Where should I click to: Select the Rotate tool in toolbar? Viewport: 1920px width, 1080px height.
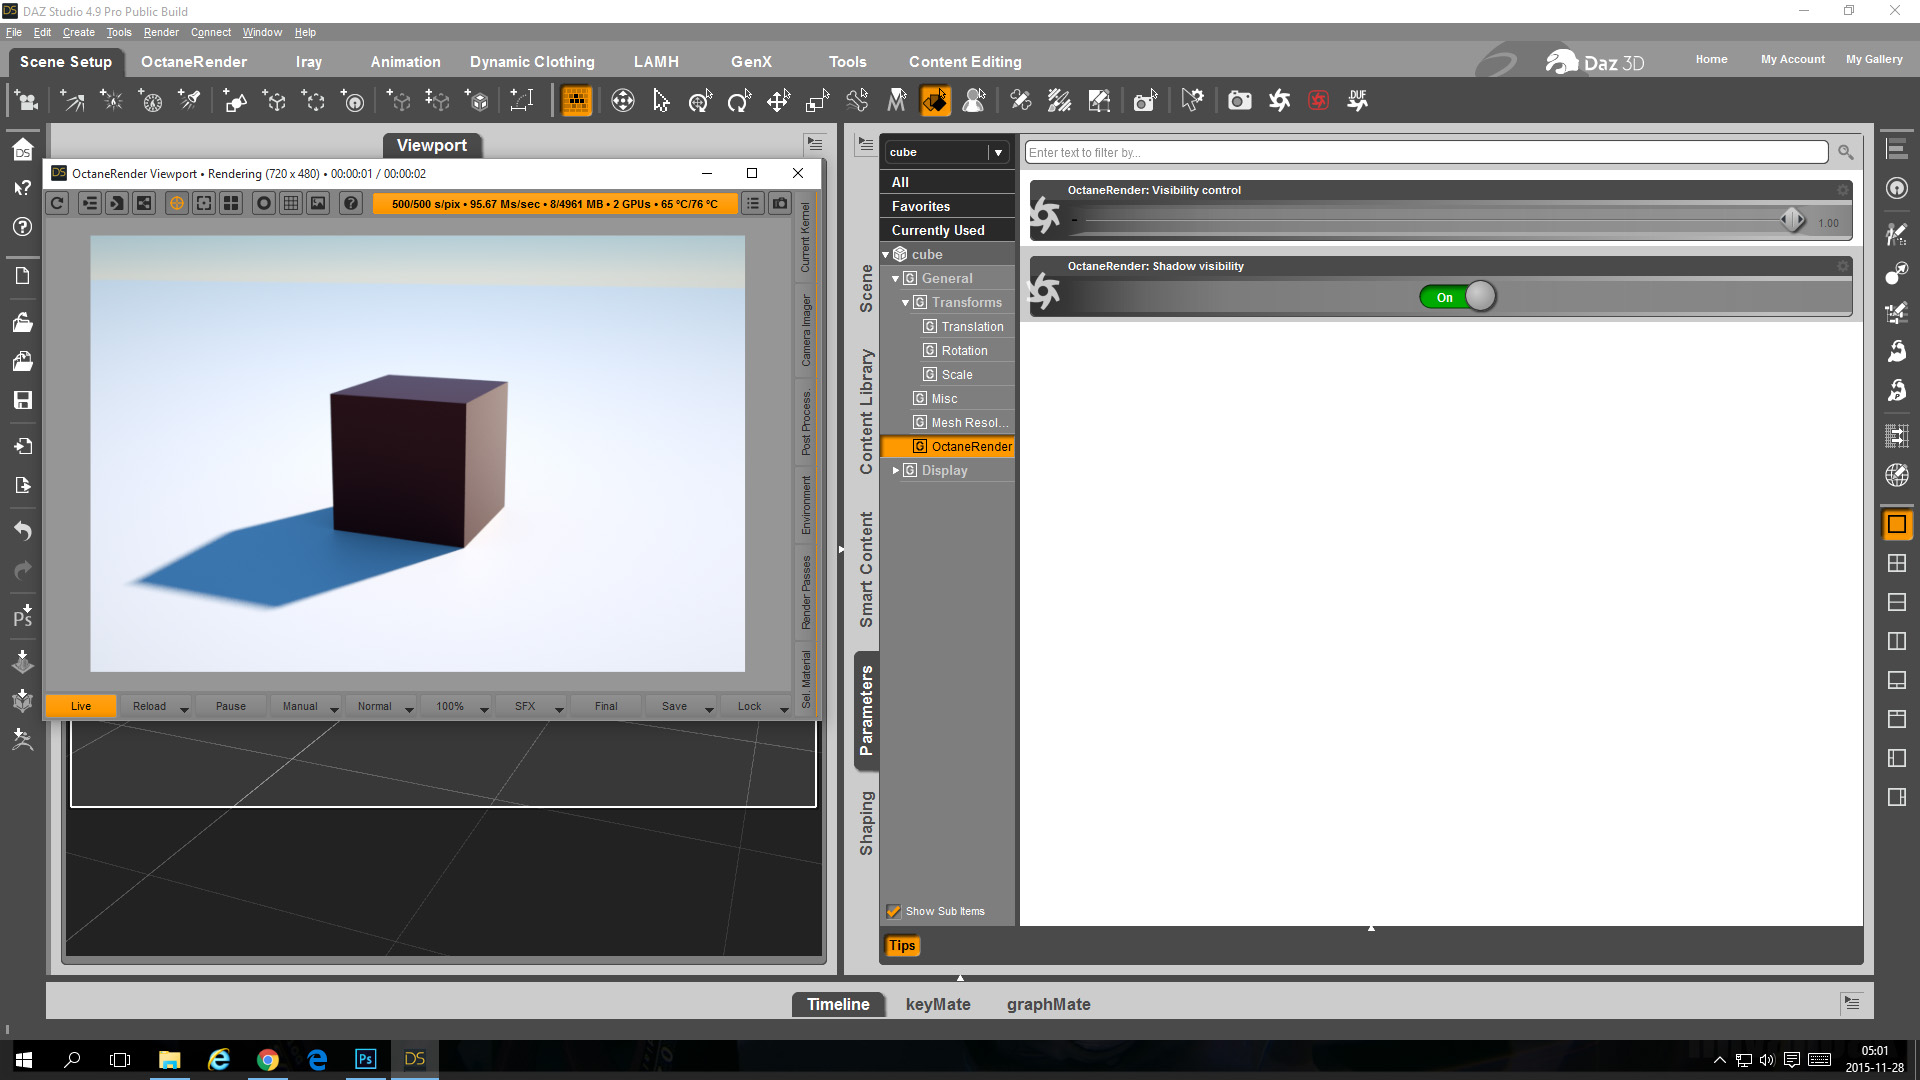[739, 100]
